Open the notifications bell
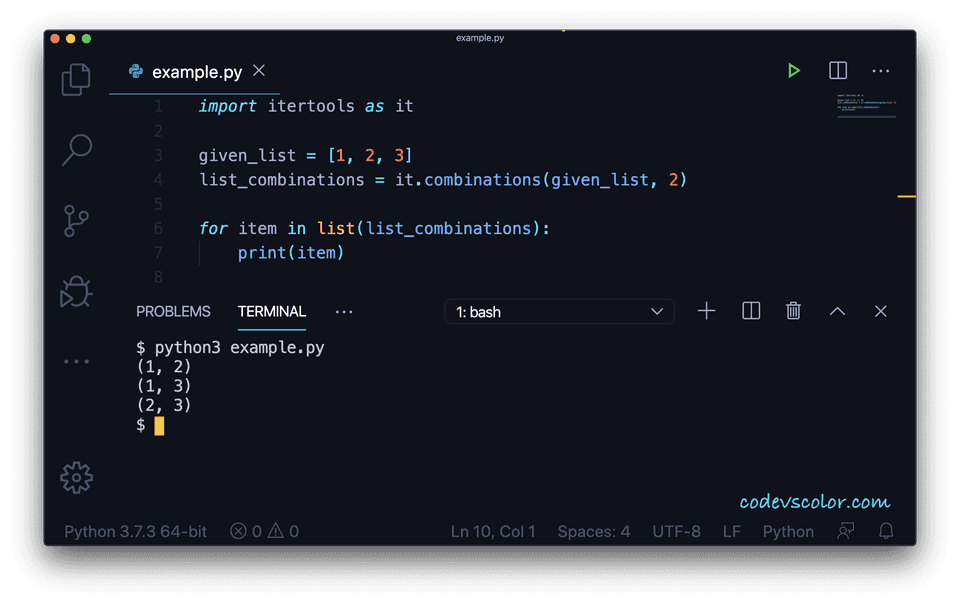The height and width of the screenshot is (604, 960). [x=886, y=531]
